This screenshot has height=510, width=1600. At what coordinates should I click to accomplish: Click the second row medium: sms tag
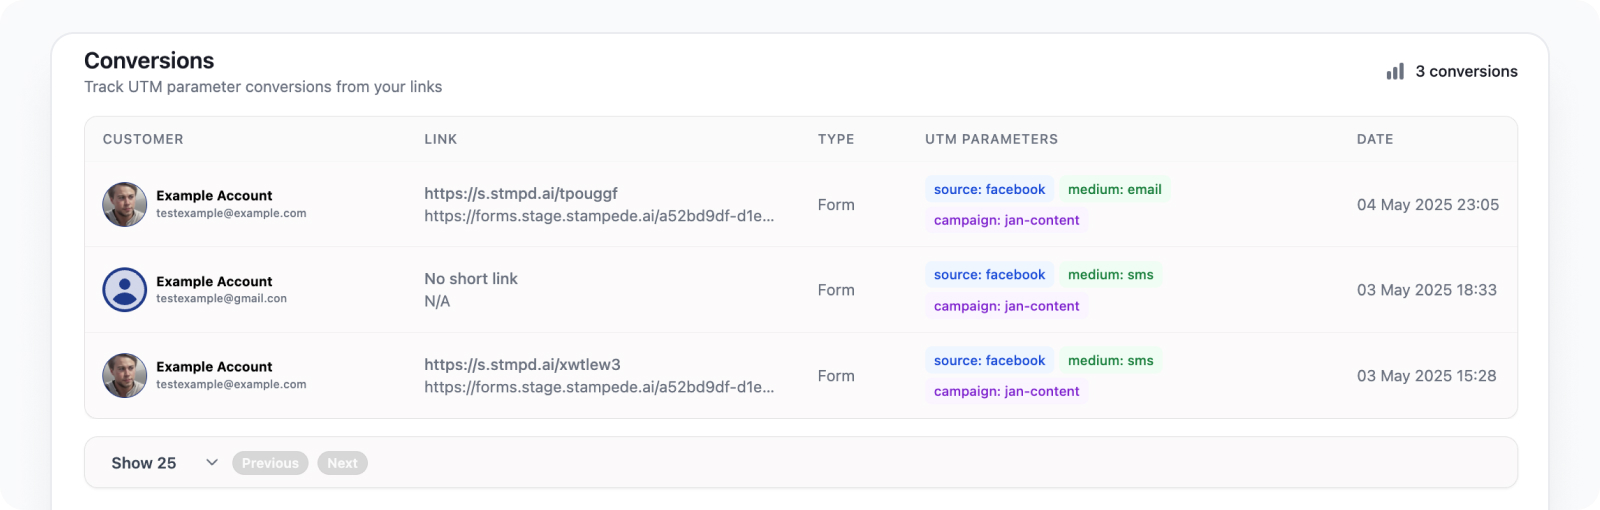click(1111, 275)
